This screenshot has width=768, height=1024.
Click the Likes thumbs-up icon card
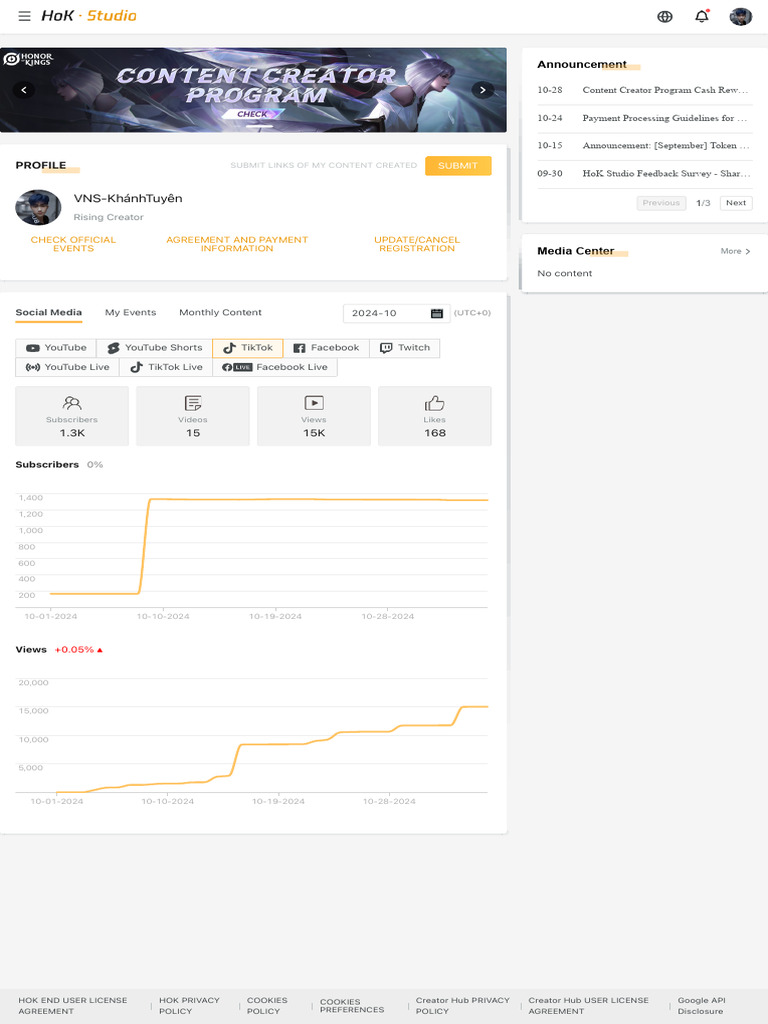coord(434,416)
